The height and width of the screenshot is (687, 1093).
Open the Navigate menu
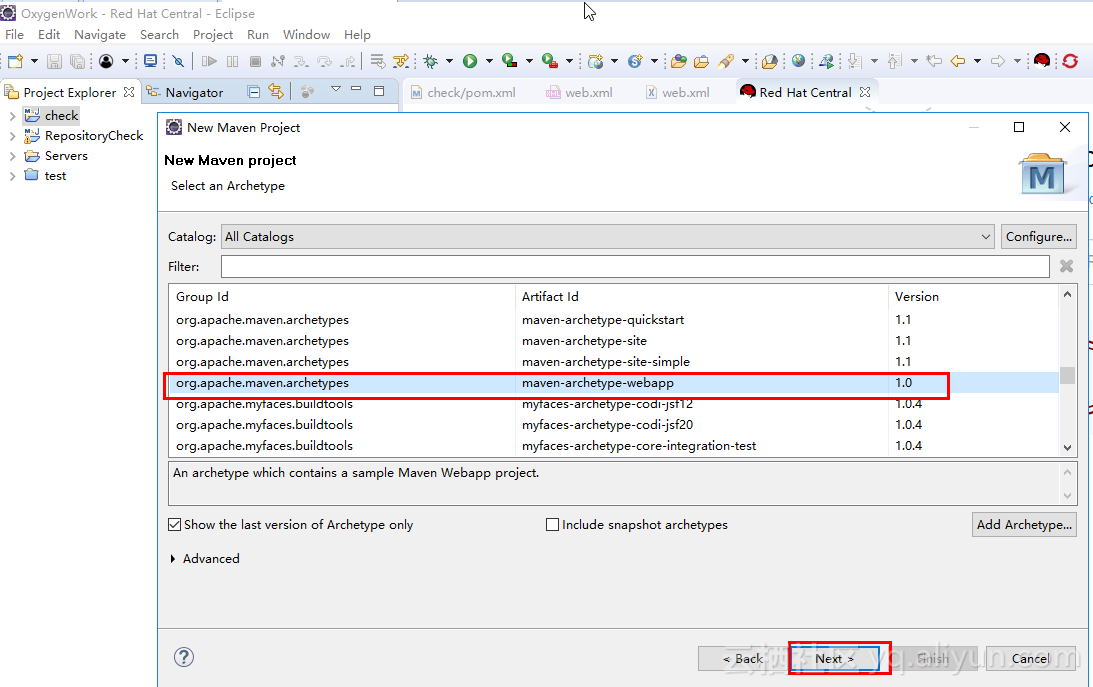(100, 35)
